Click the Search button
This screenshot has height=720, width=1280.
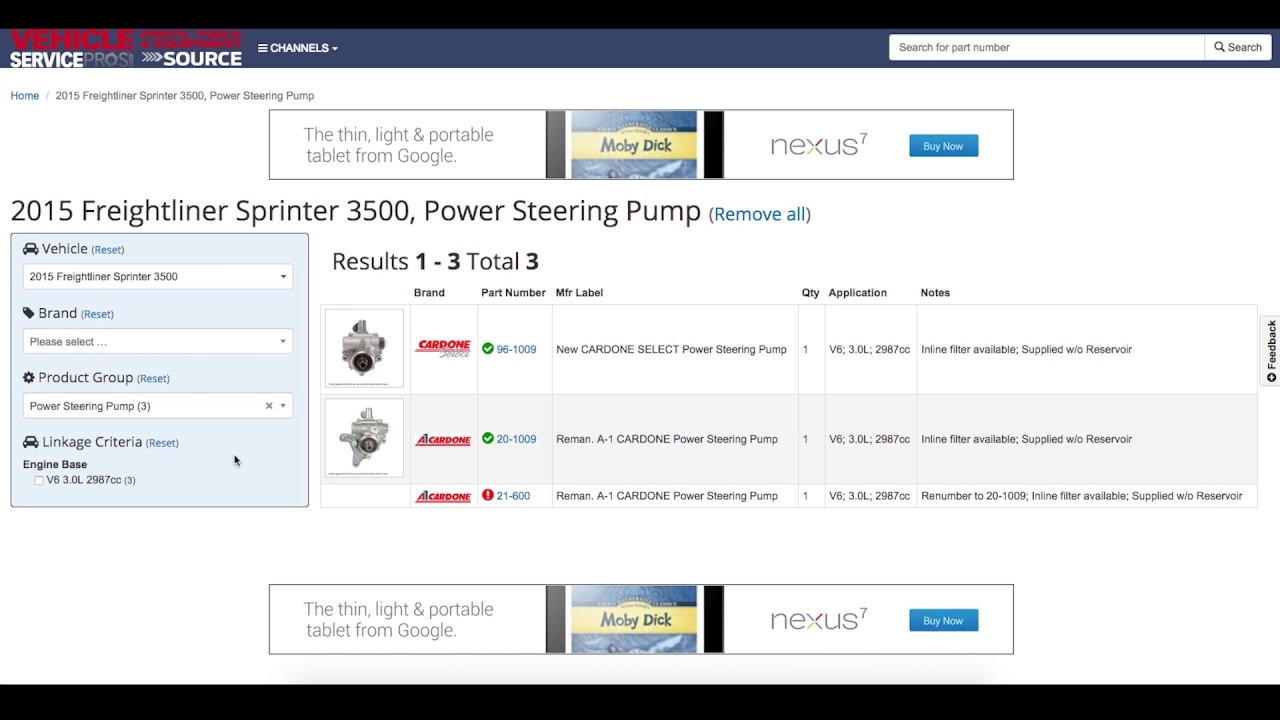pos(1238,47)
